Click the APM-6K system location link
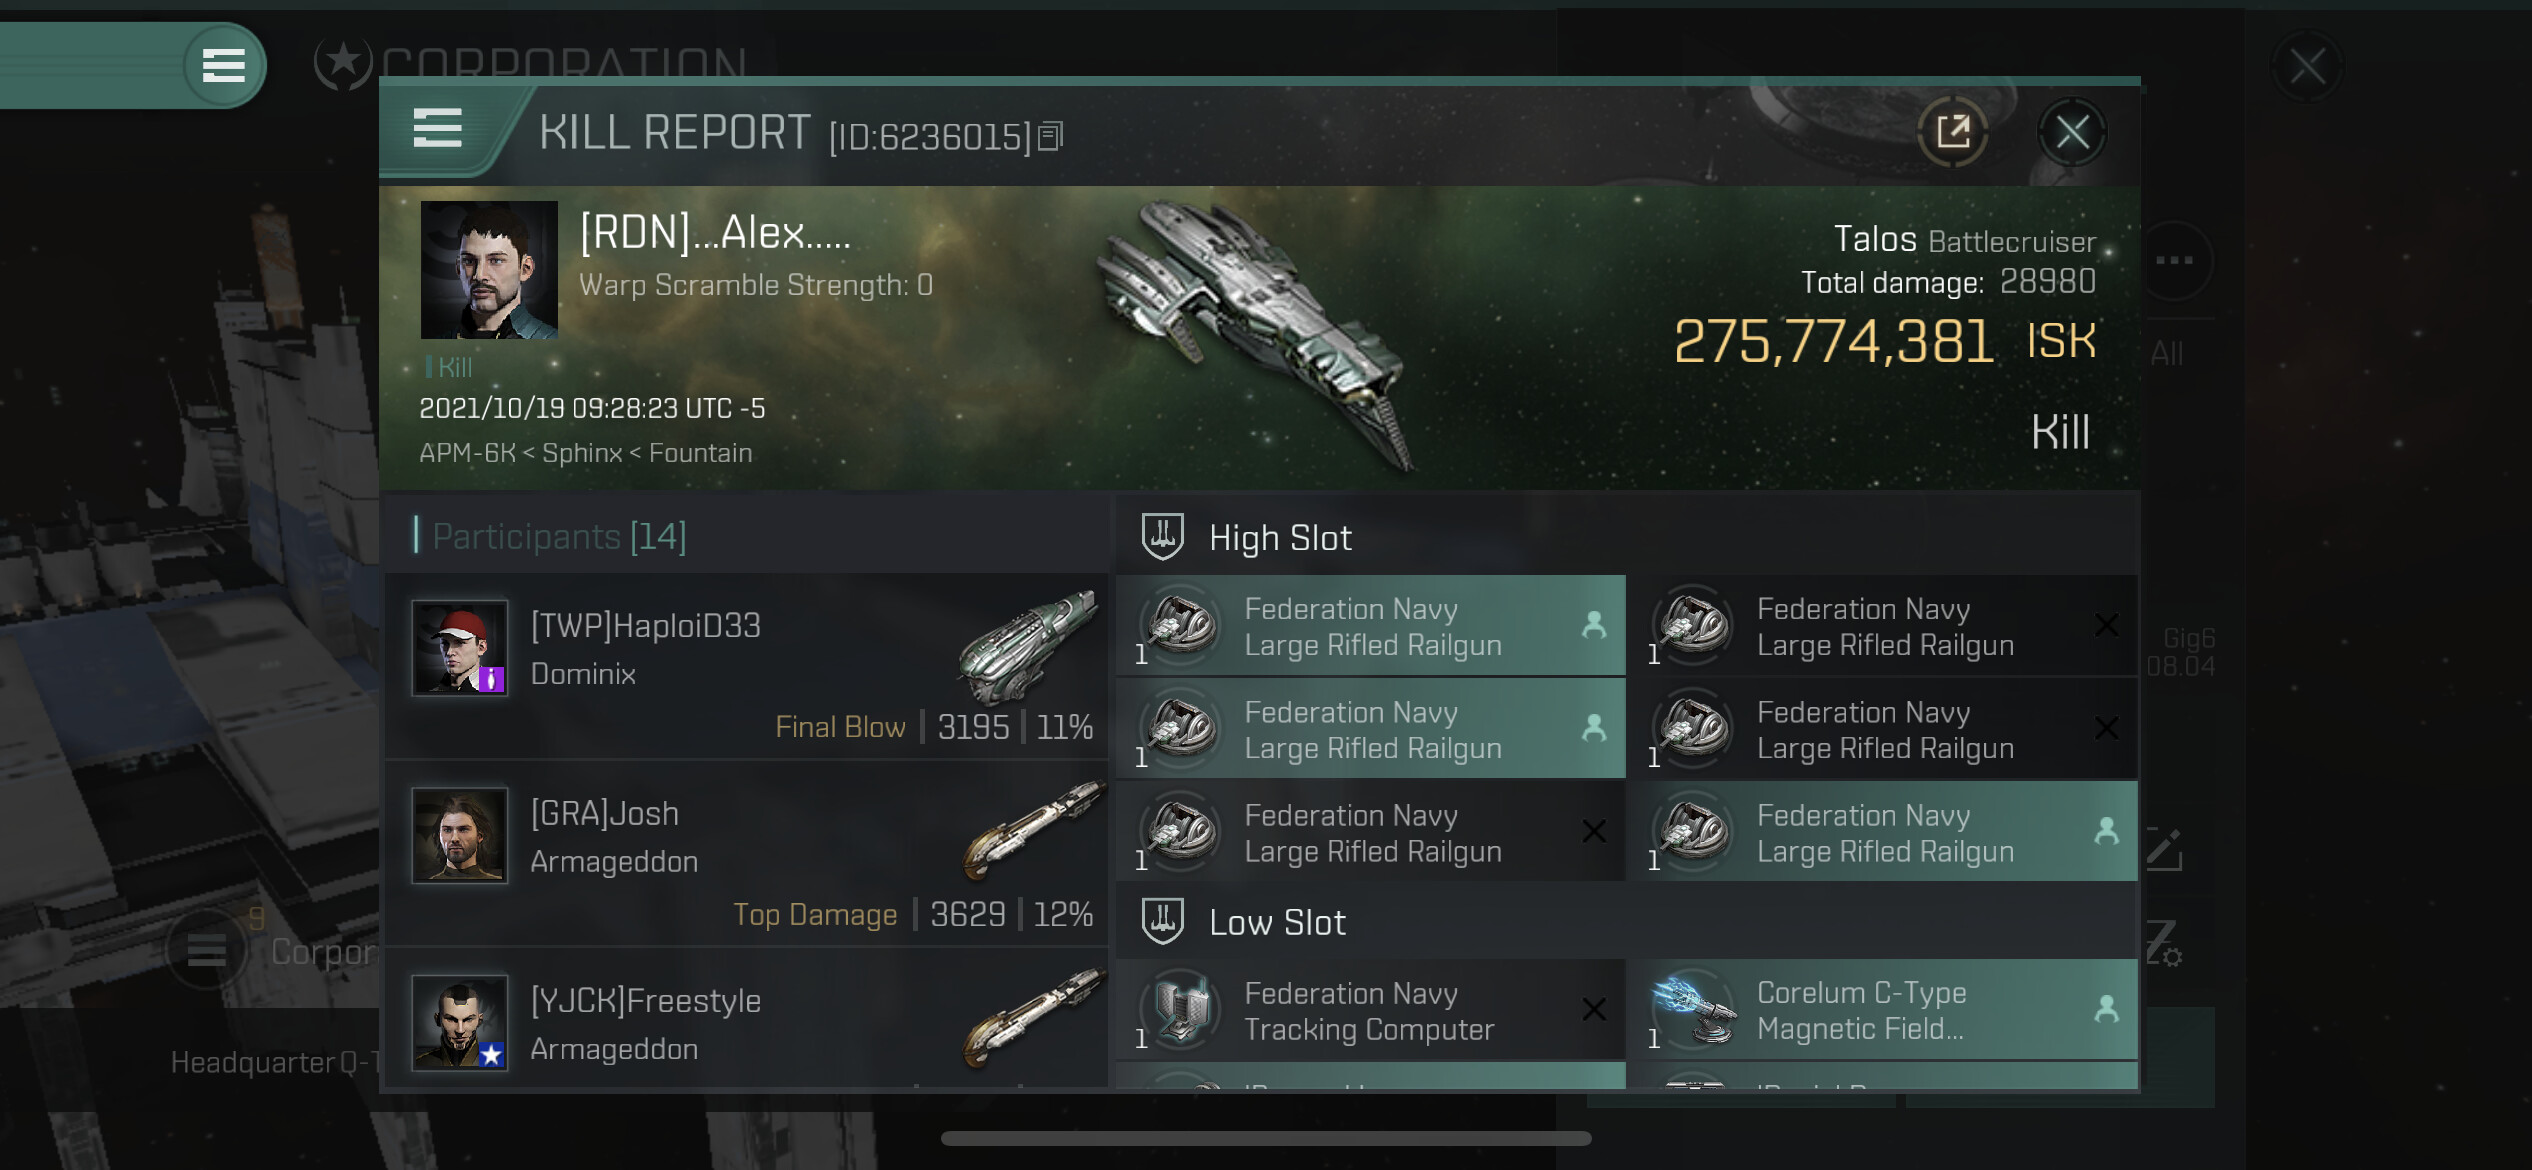Viewport: 2532px width, 1170px height. 467,453
